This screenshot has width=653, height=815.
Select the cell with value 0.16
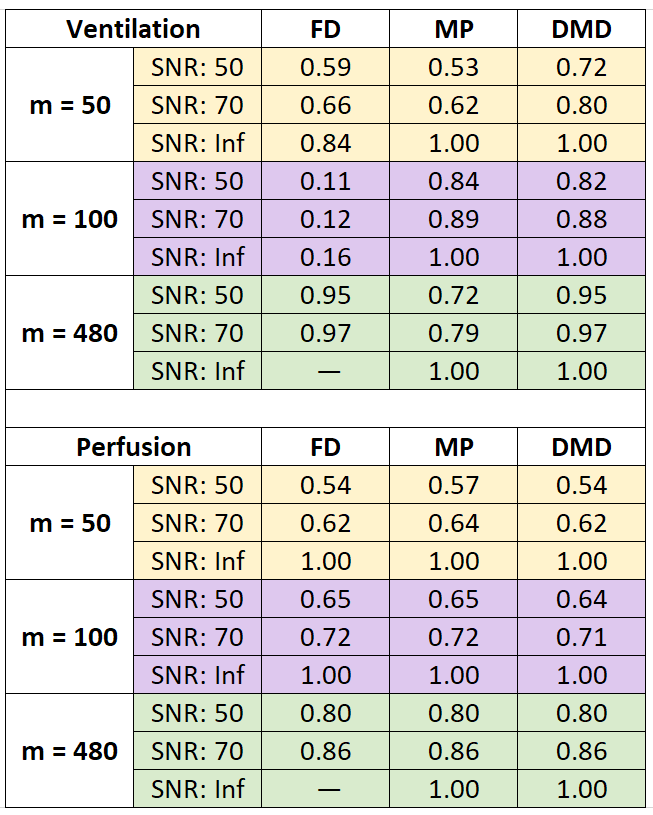tap(326, 257)
